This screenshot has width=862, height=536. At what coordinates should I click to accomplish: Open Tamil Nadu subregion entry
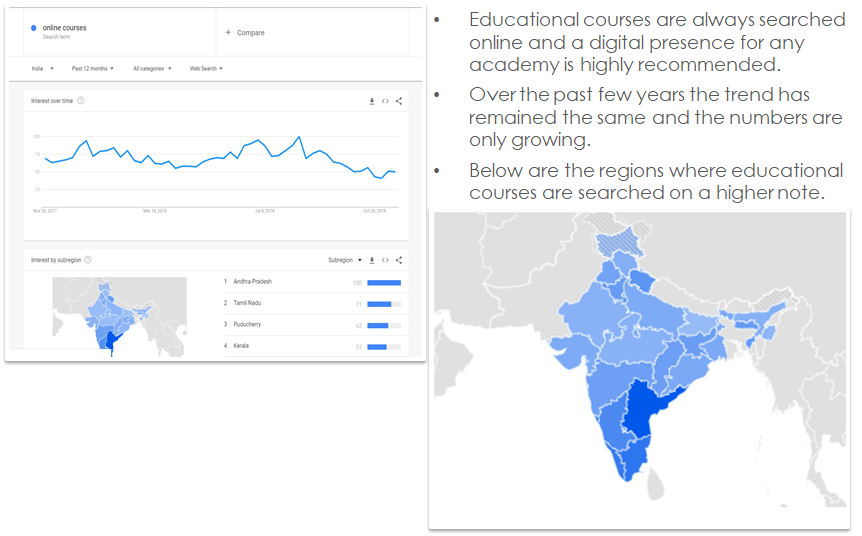click(x=247, y=303)
